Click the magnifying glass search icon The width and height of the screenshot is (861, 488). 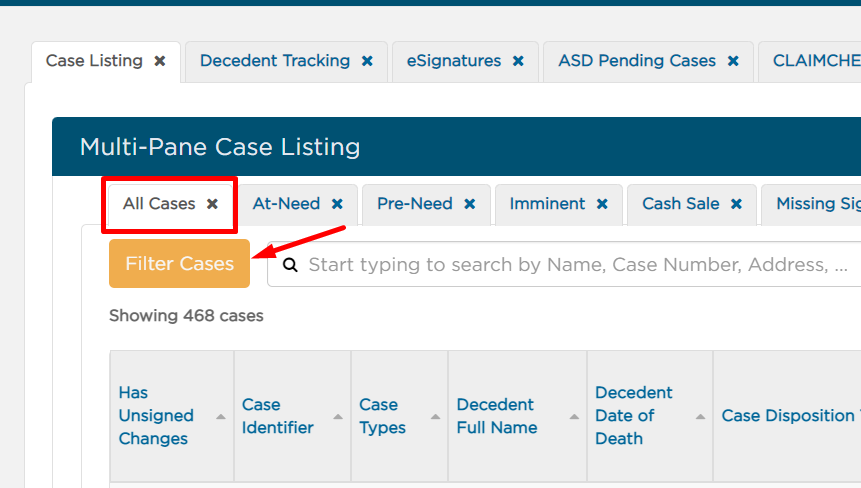pyautogui.click(x=290, y=265)
